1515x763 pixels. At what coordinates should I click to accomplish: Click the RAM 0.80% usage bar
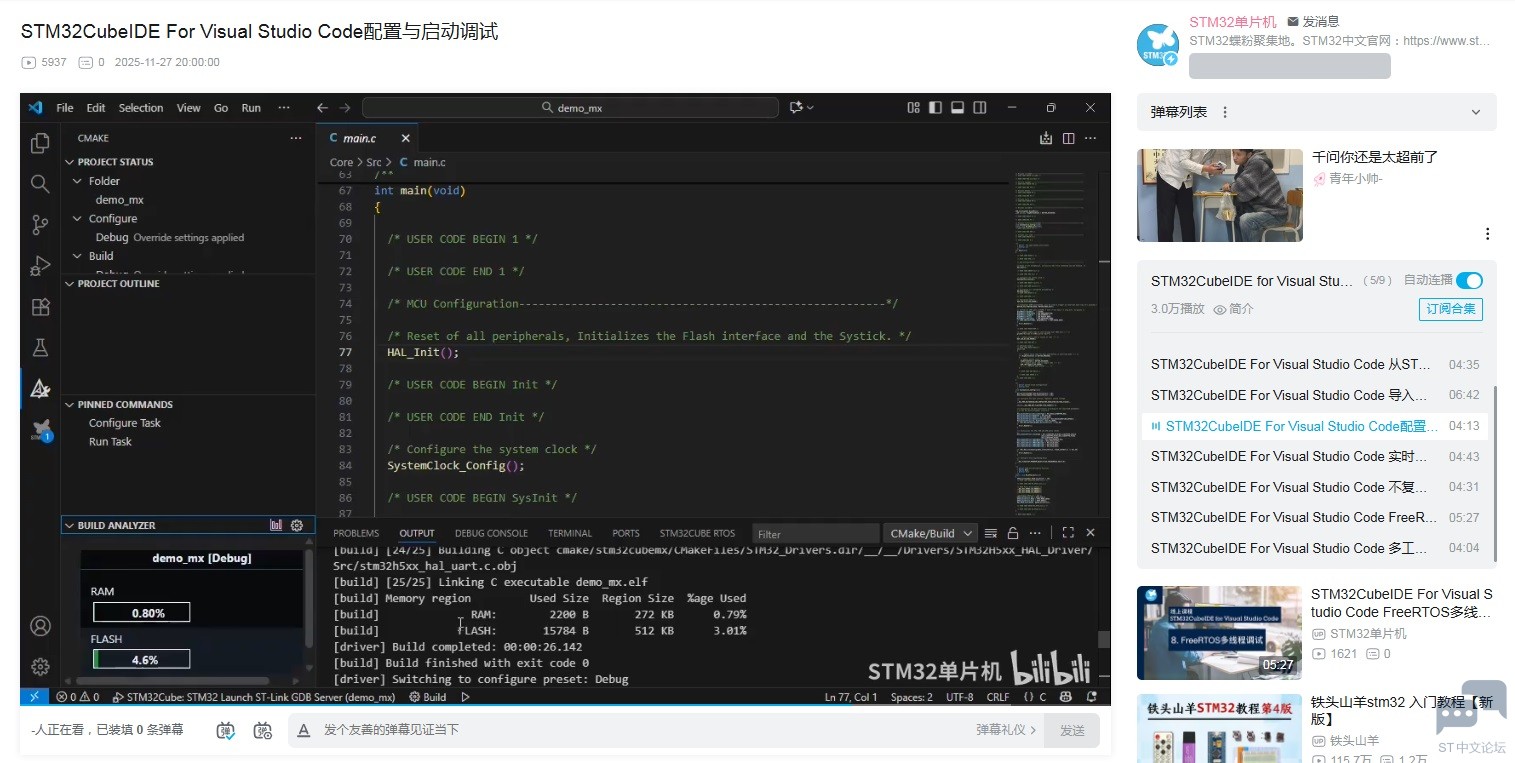(x=141, y=613)
